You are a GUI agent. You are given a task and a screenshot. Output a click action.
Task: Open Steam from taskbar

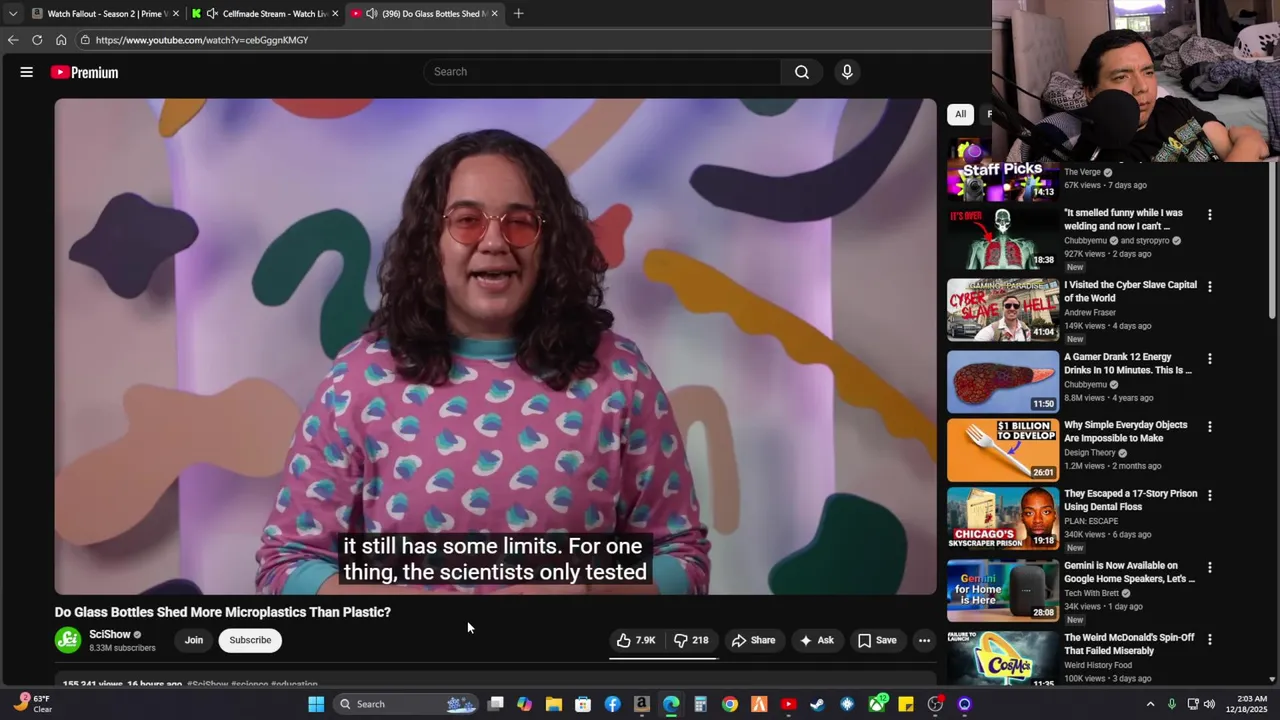point(817,704)
